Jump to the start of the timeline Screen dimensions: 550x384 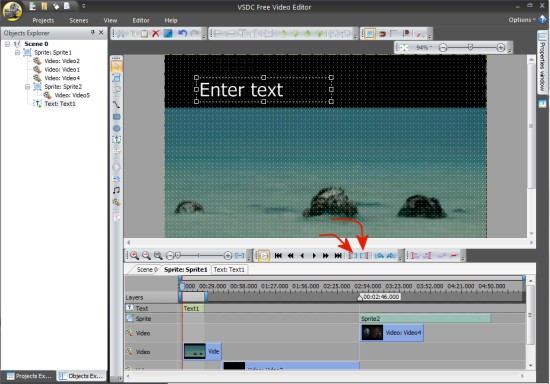278,256
